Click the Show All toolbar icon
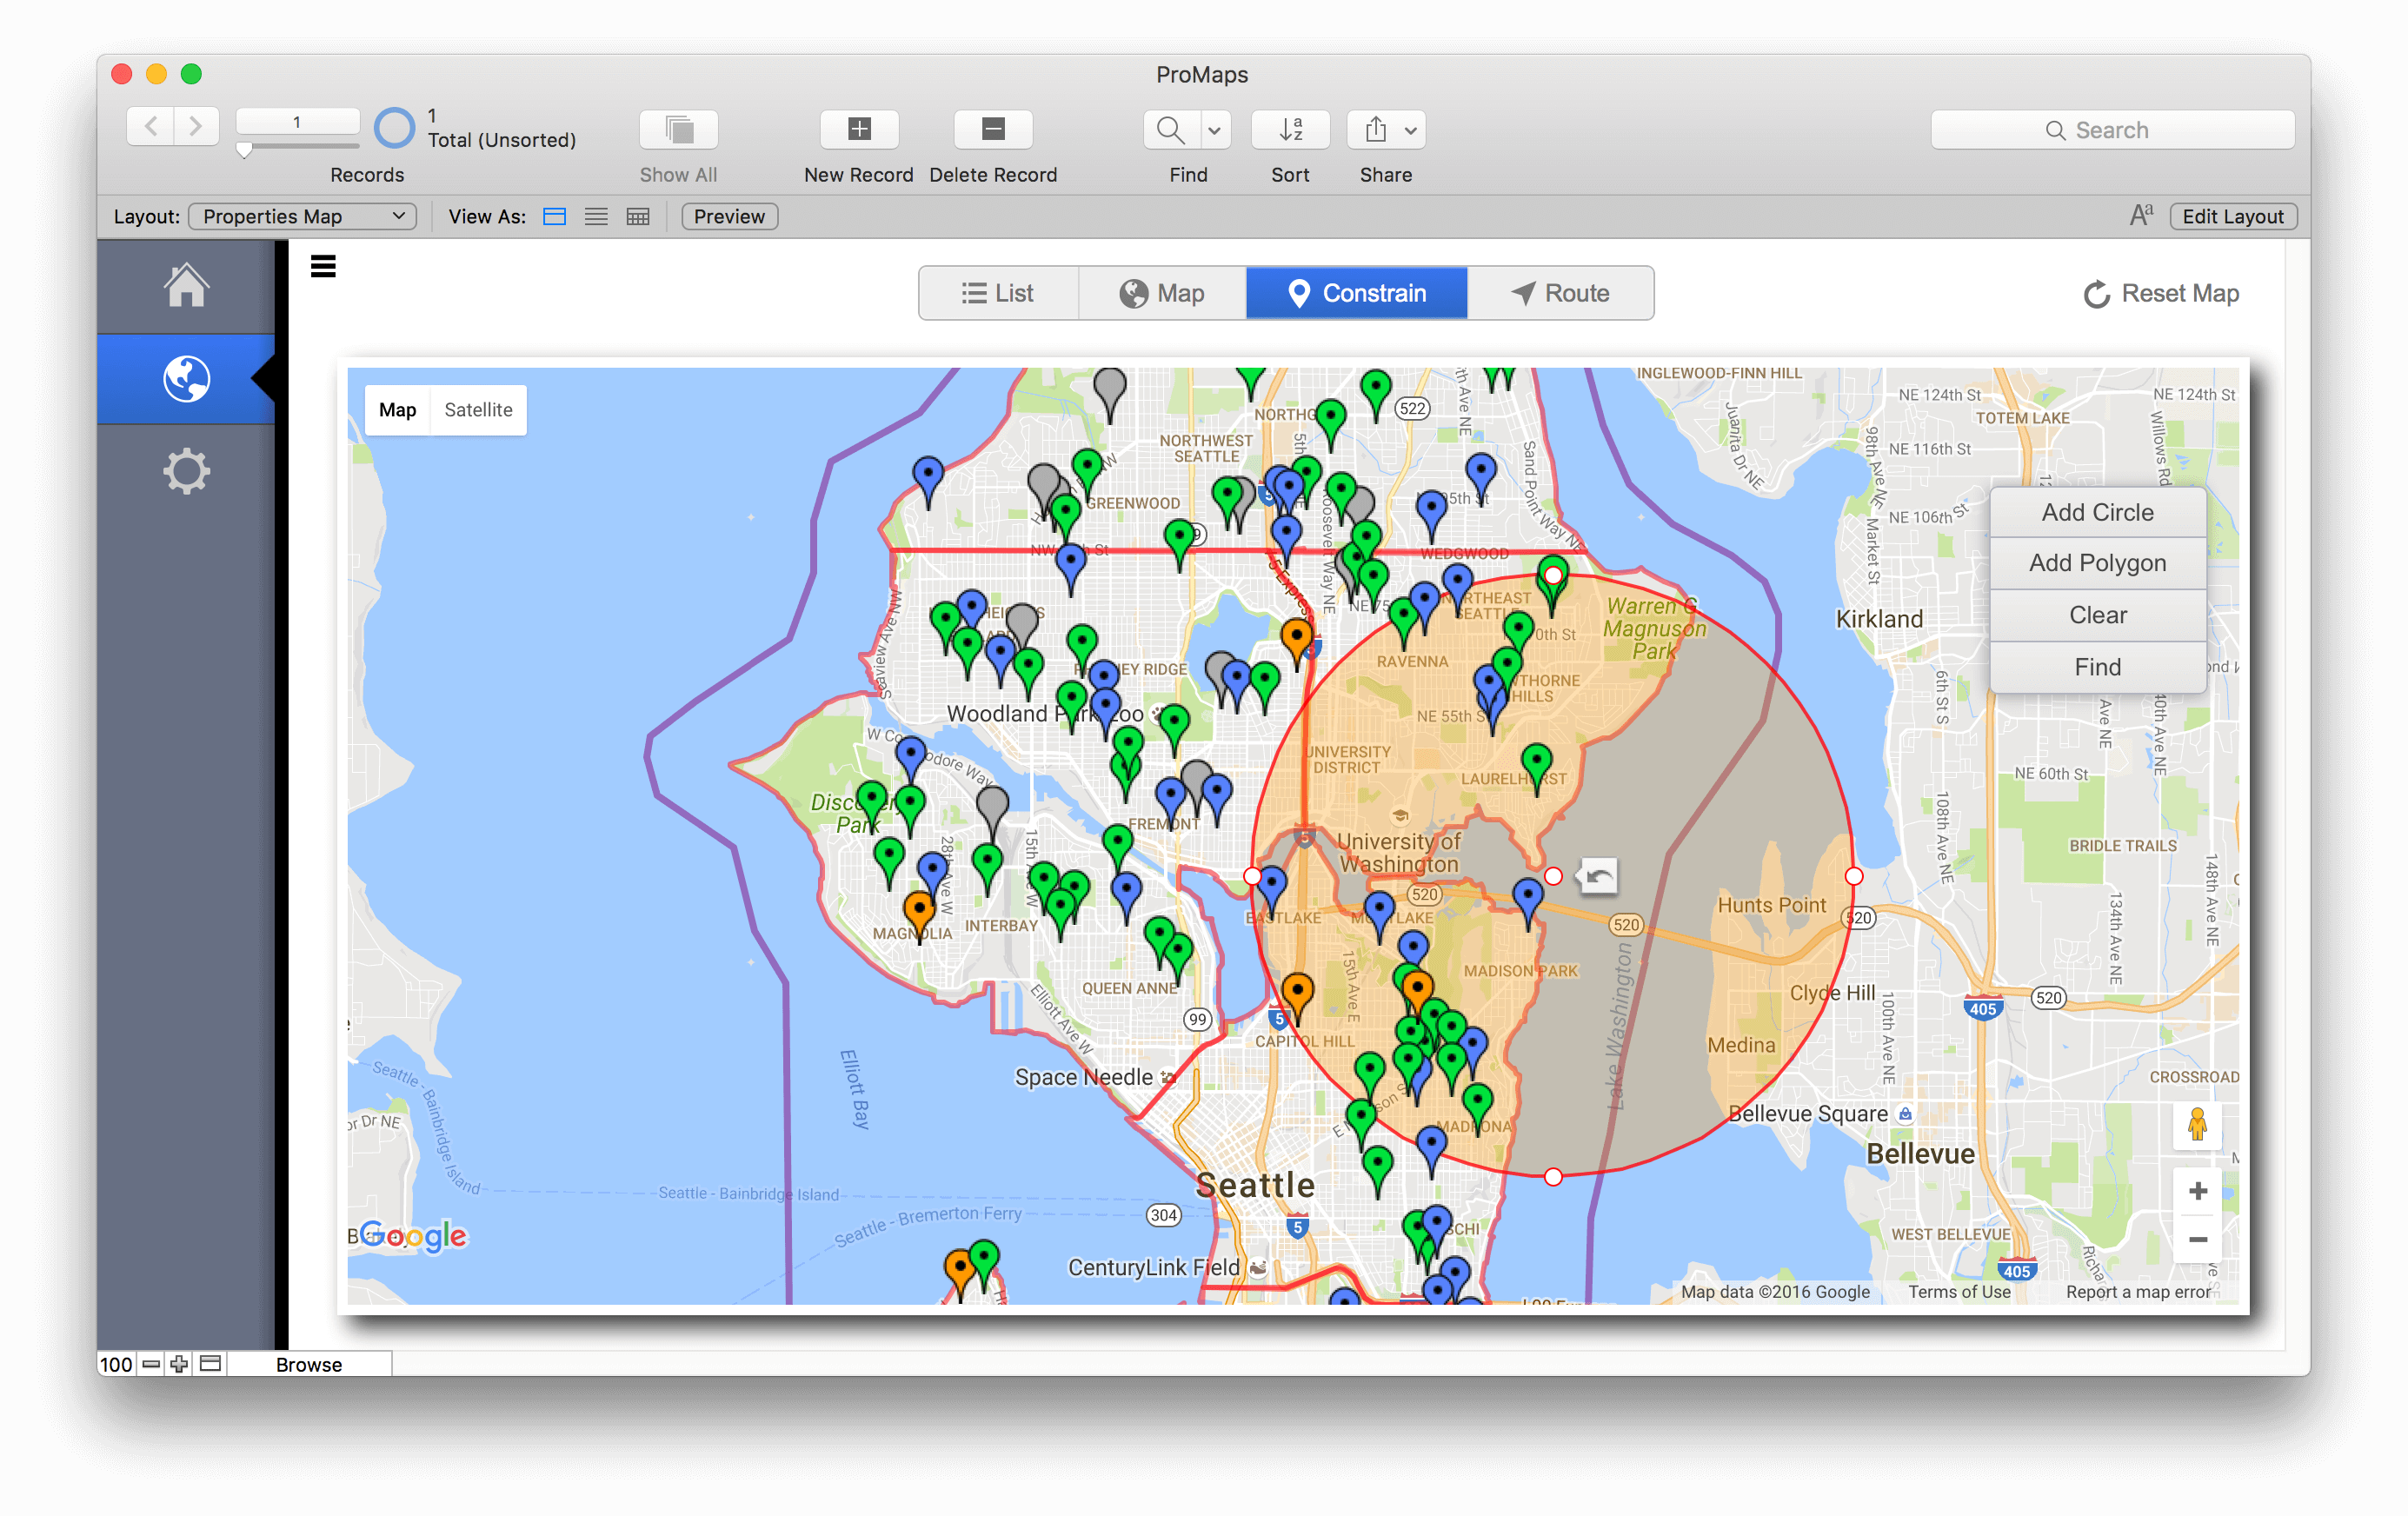Viewport: 2408px width, 1516px height. point(679,129)
